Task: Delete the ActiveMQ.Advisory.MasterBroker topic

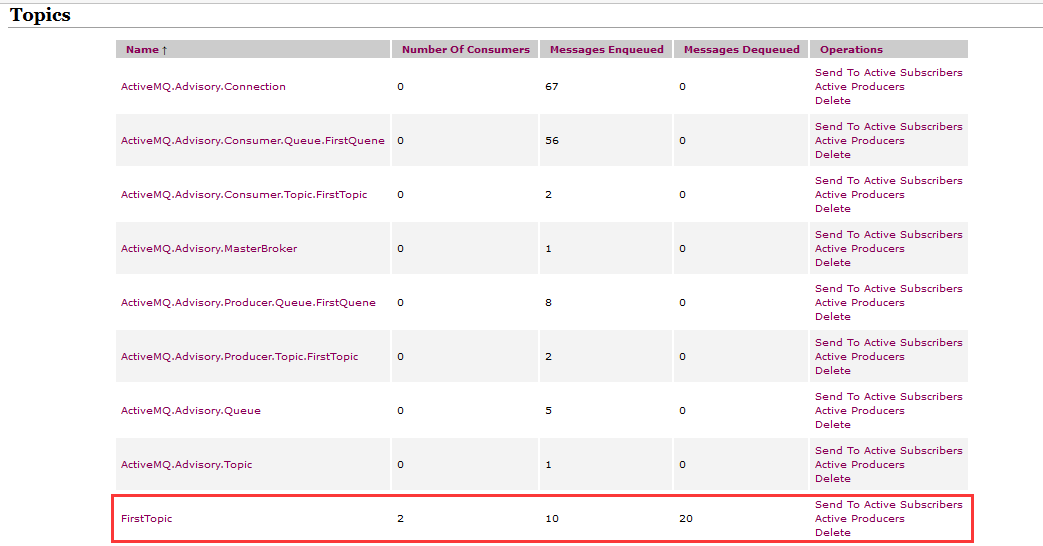Action: [x=833, y=262]
